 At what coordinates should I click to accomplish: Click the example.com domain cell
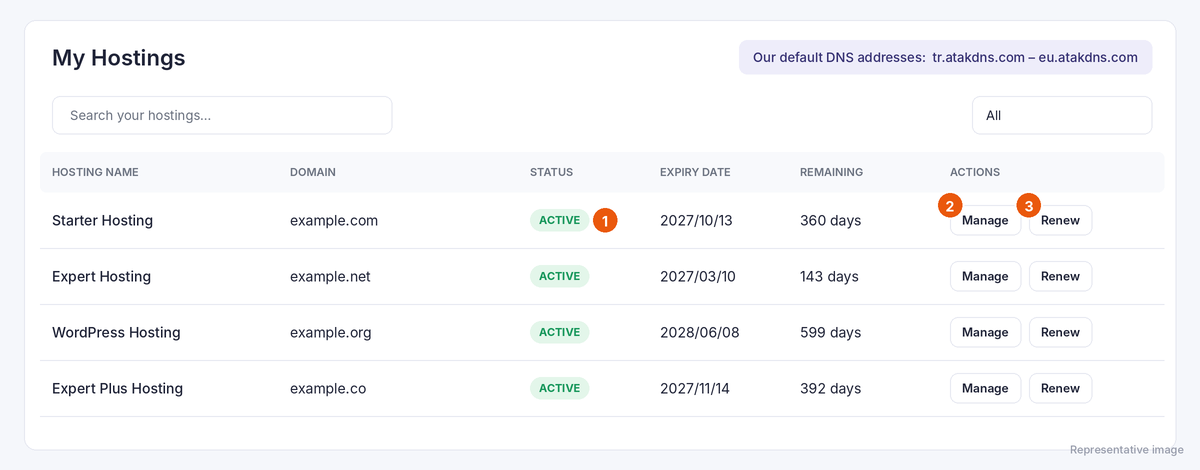pos(334,220)
